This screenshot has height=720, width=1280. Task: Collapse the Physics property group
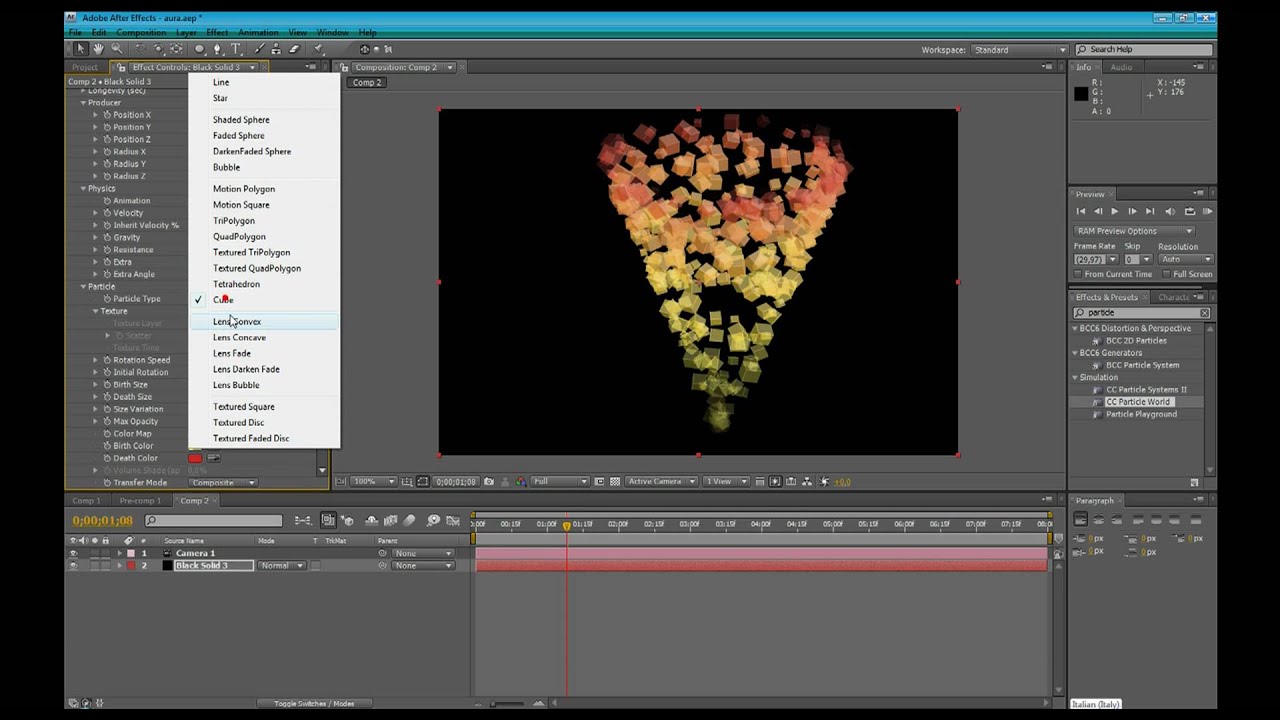83,188
